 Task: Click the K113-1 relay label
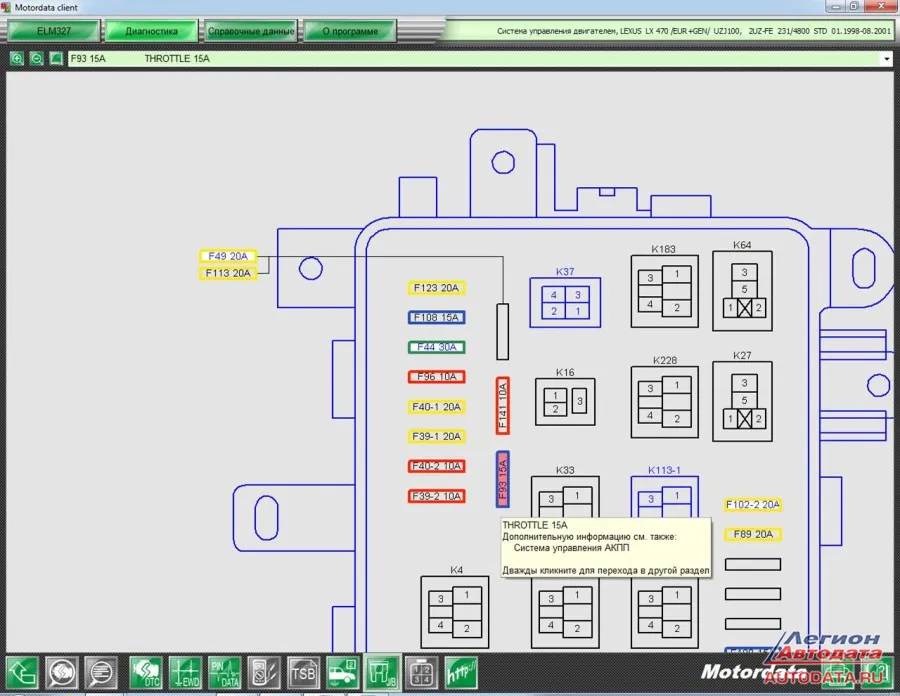tap(664, 470)
